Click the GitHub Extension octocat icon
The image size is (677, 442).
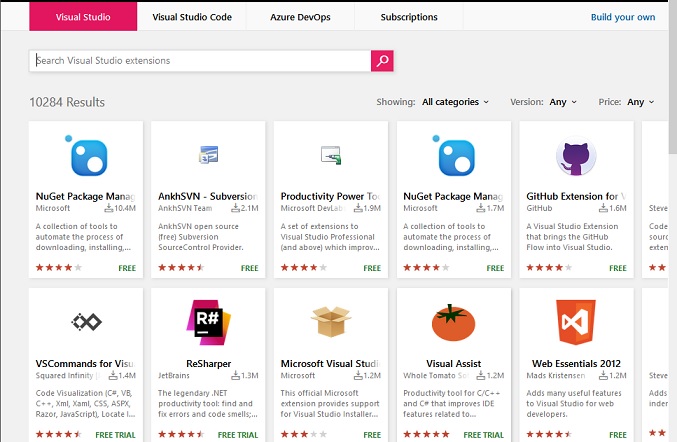pos(576,156)
